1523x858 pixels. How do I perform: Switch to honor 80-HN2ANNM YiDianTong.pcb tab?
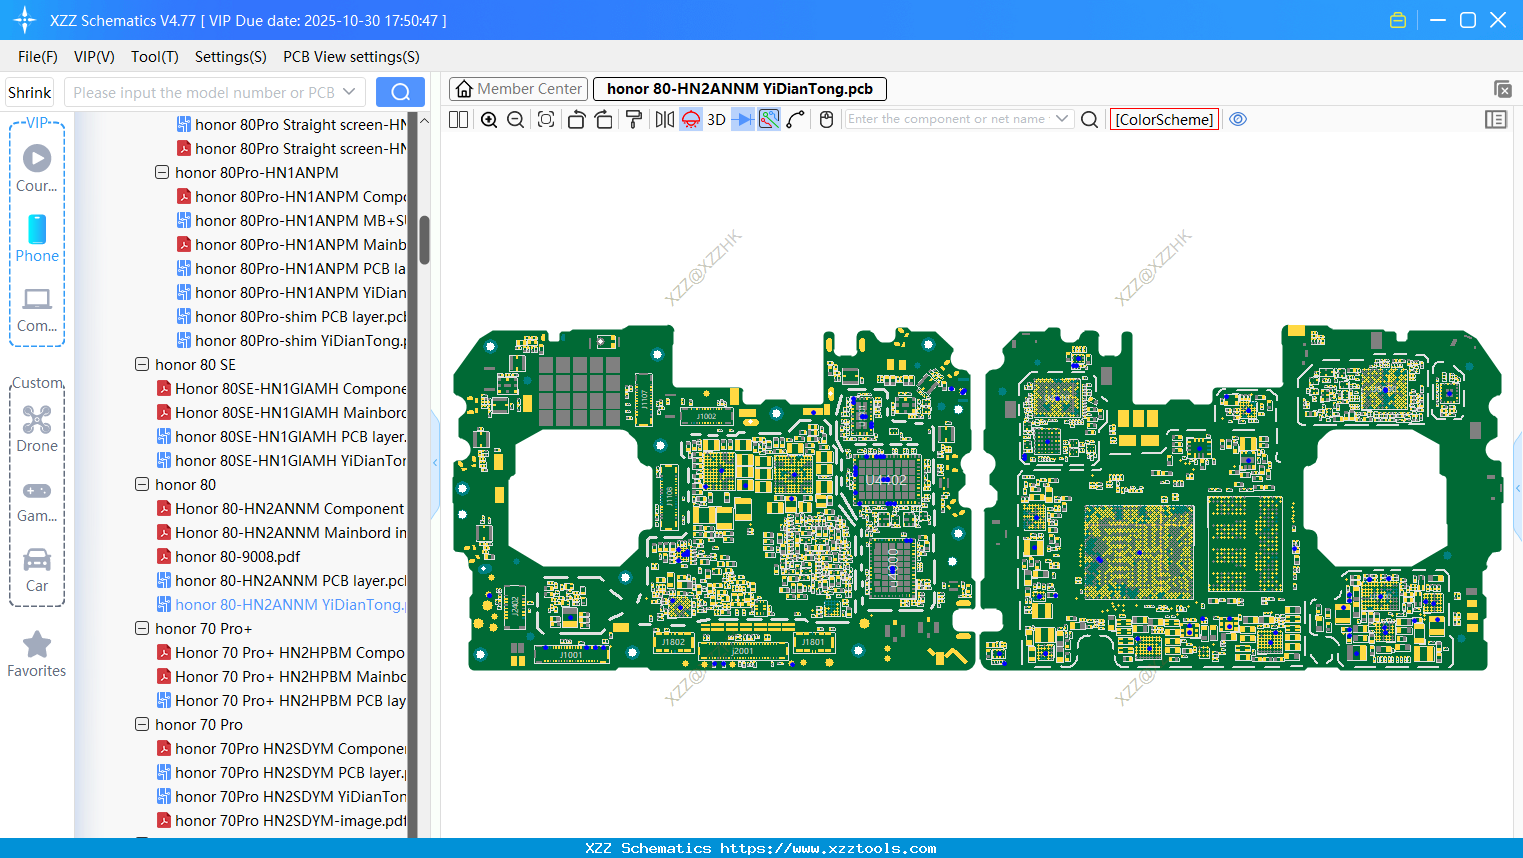(740, 89)
